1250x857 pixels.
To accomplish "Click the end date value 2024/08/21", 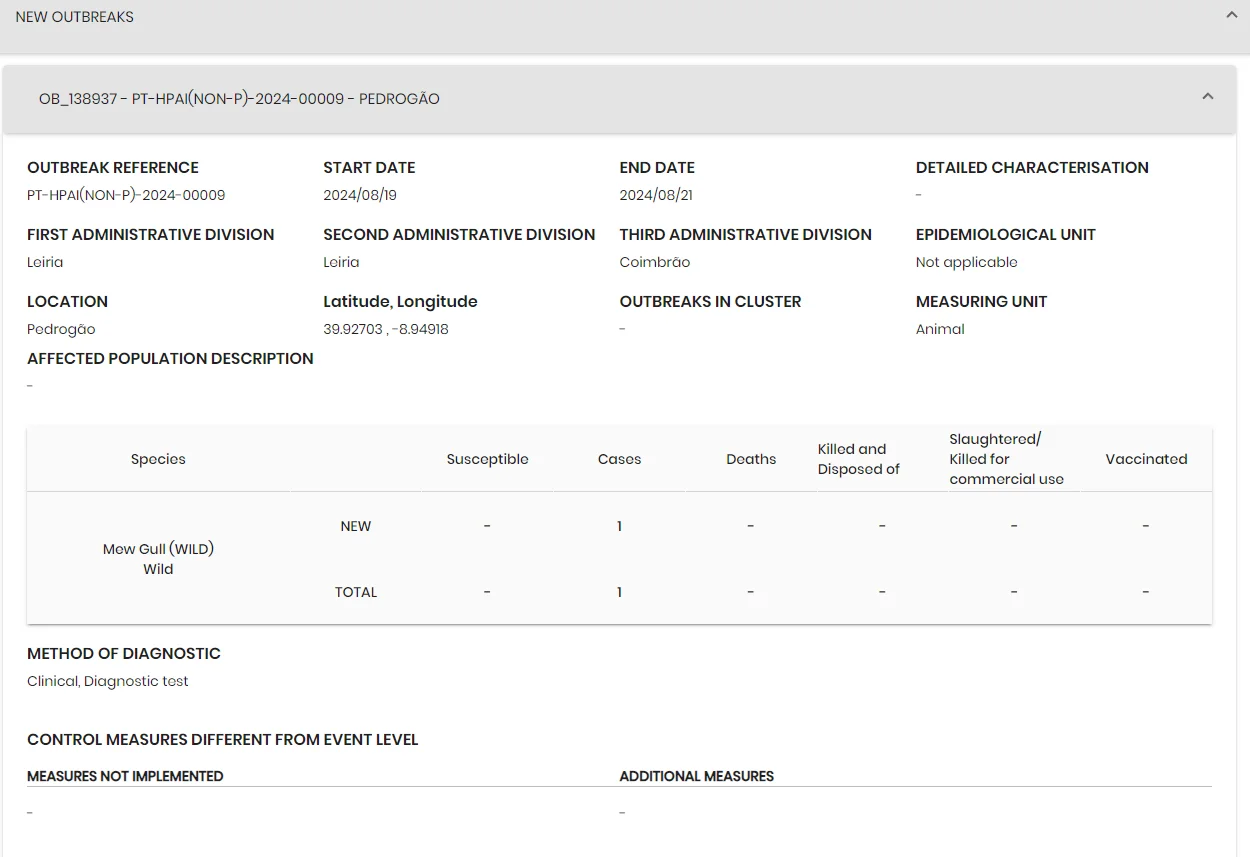I will pos(656,195).
